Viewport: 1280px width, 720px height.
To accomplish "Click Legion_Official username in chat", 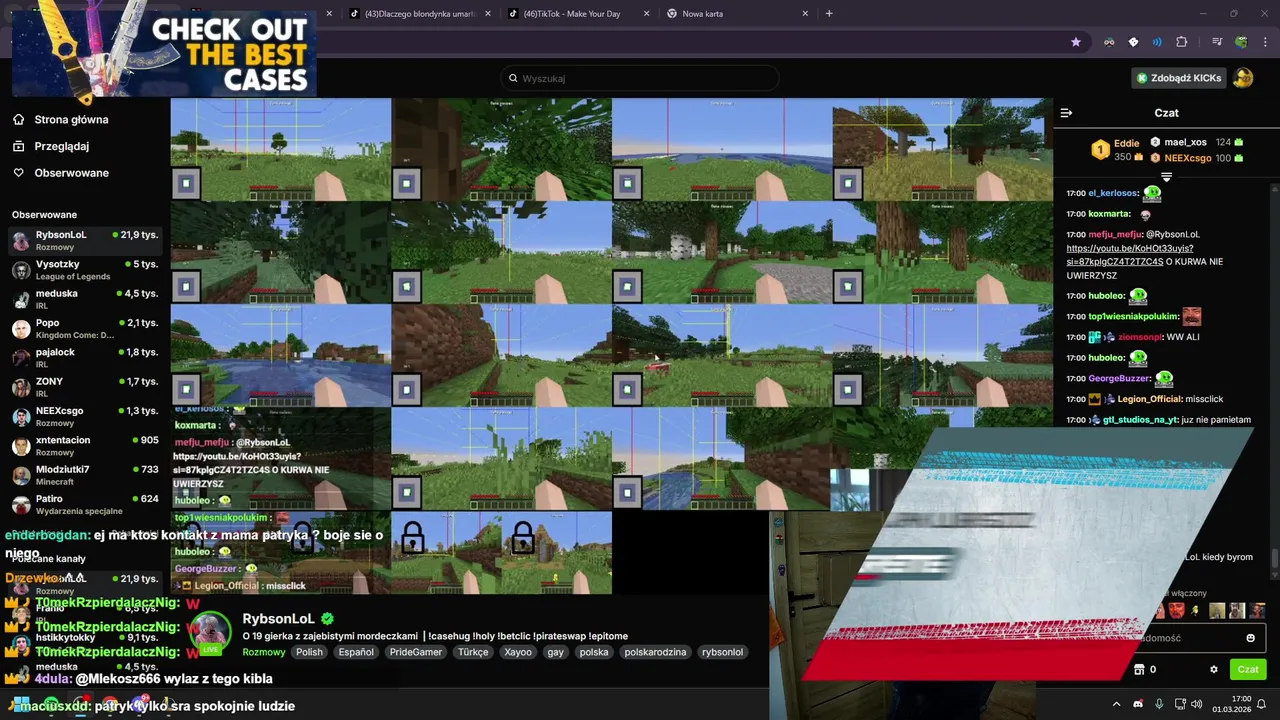I will tap(1149, 399).
